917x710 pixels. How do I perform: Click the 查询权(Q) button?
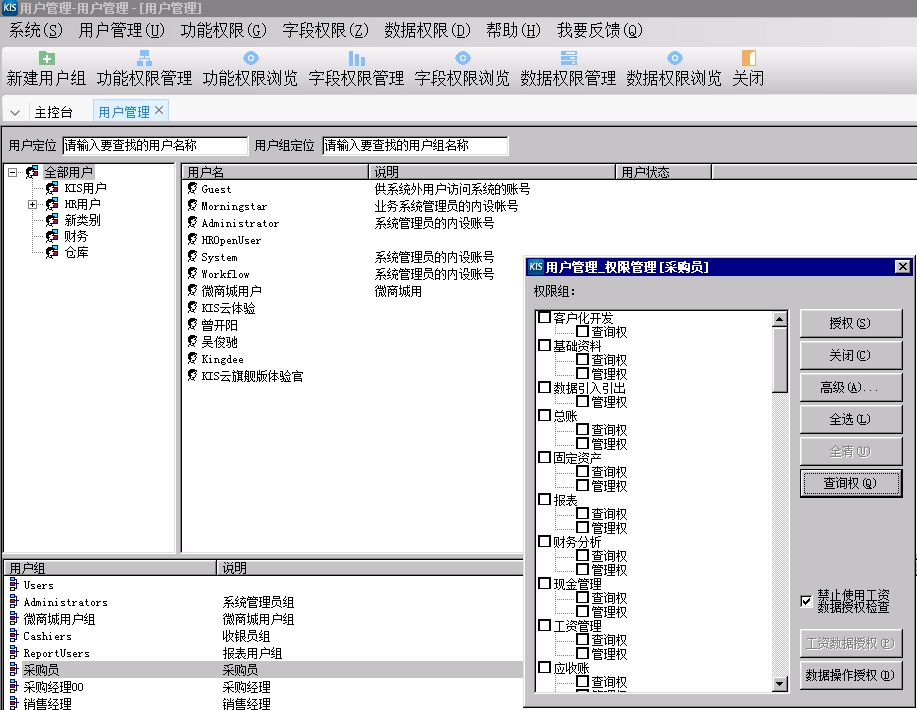tap(850, 483)
